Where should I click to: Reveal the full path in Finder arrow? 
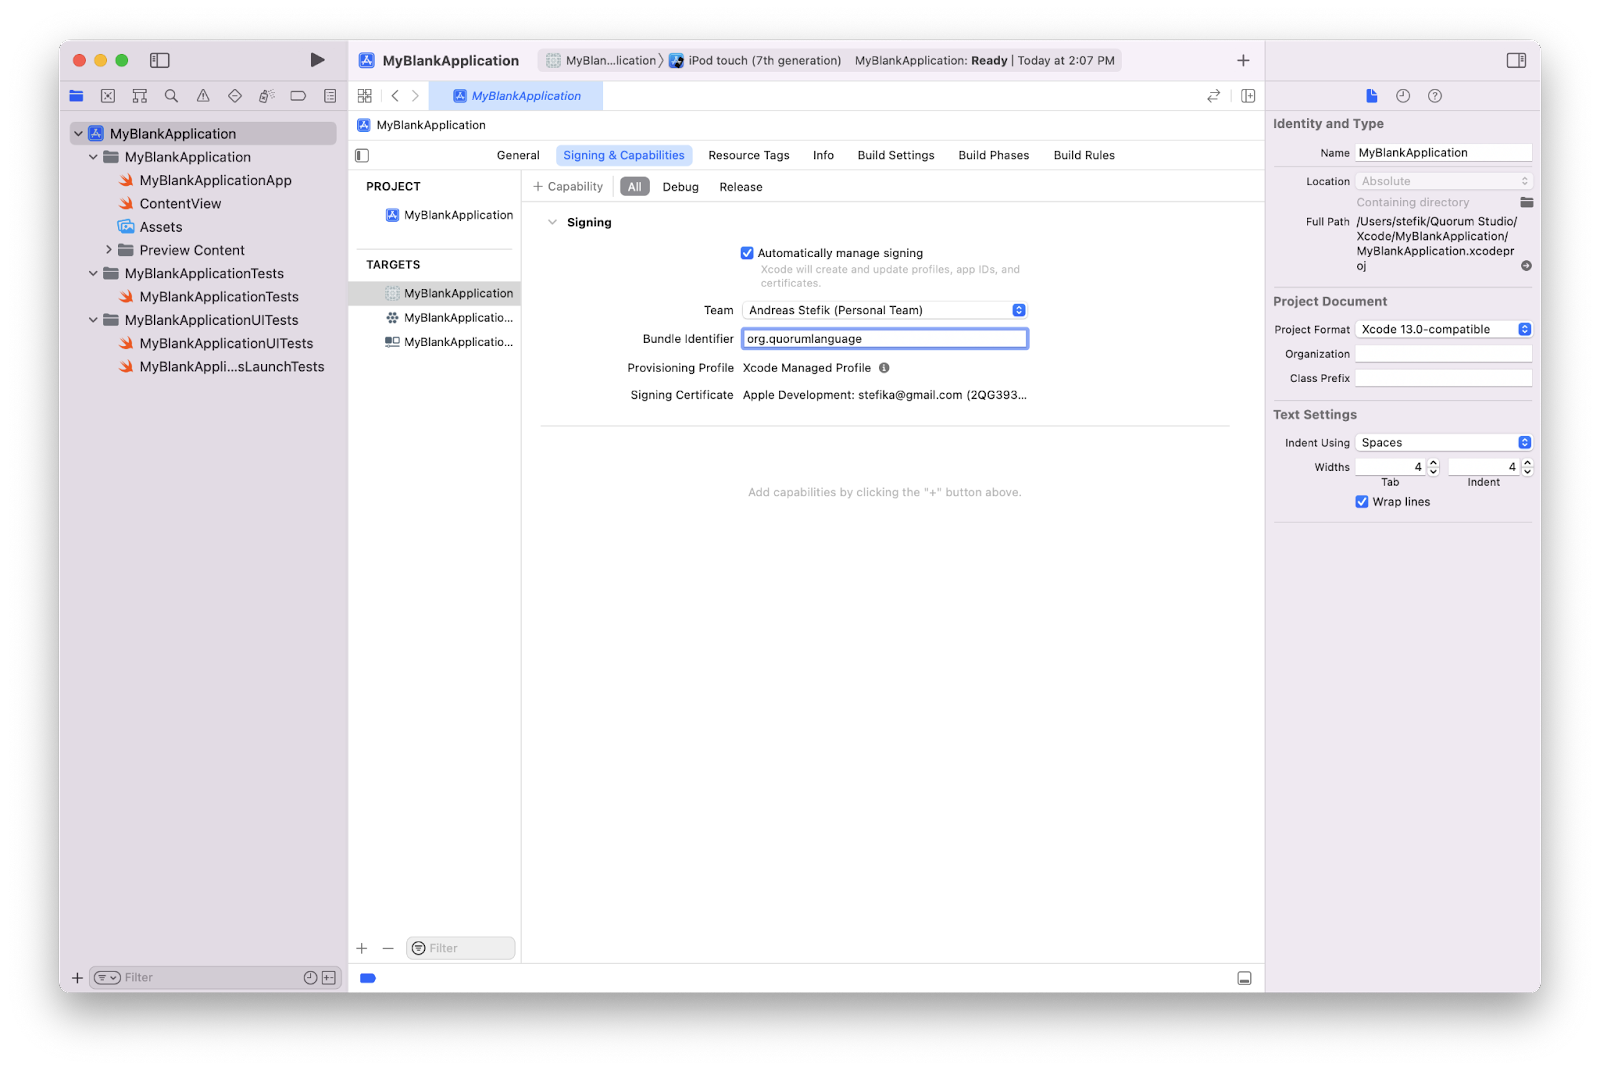pyautogui.click(x=1526, y=266)
